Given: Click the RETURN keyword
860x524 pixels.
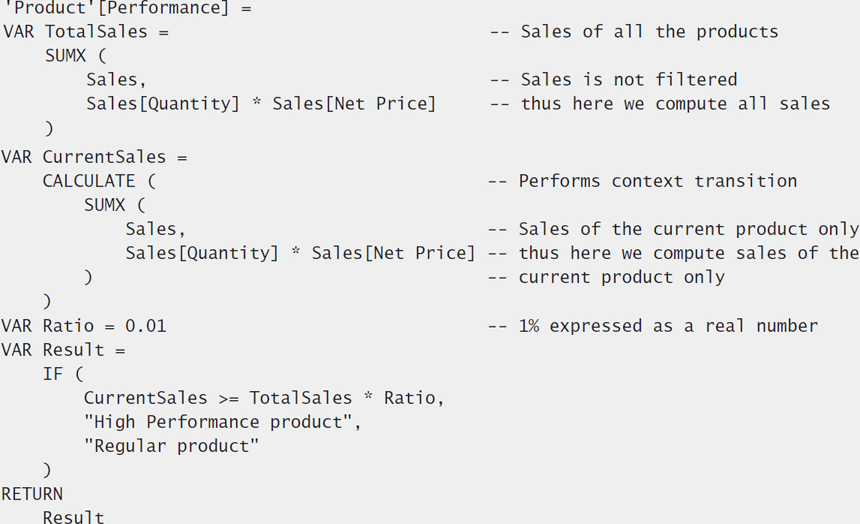Looking at the screenshot, I should [32, 494].
